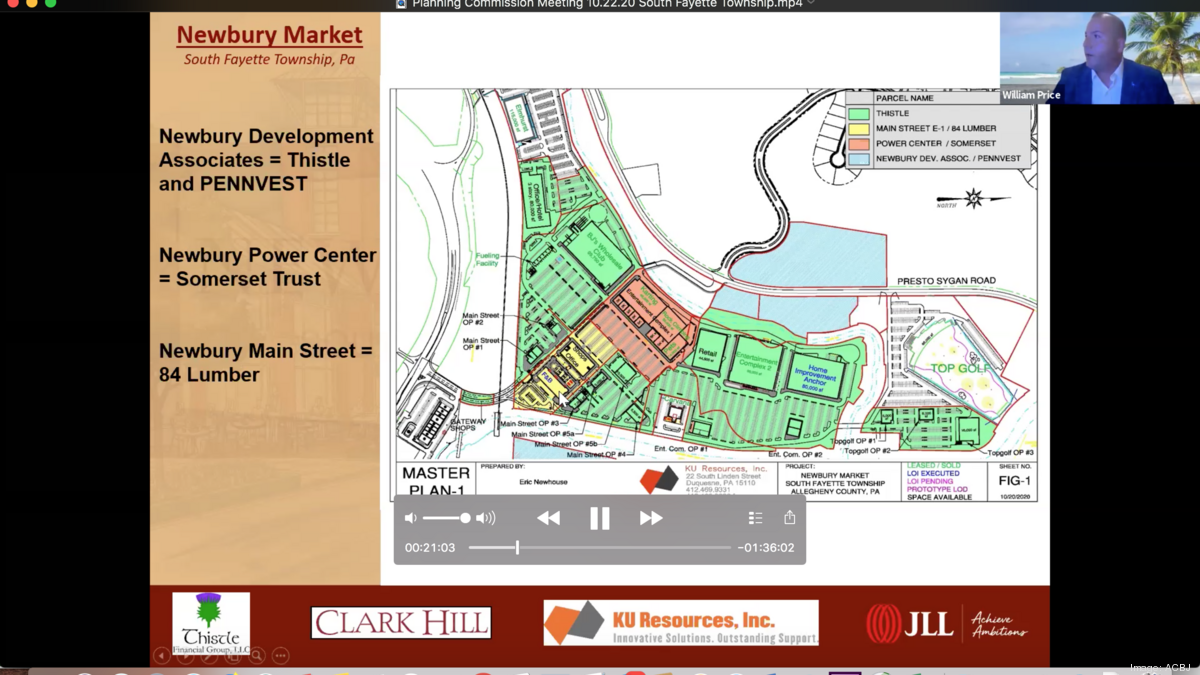Viewport: 1200px width, 675px height.
Task: Click the South Fayette Township, Pa subtitle
Action: point(270,60)
